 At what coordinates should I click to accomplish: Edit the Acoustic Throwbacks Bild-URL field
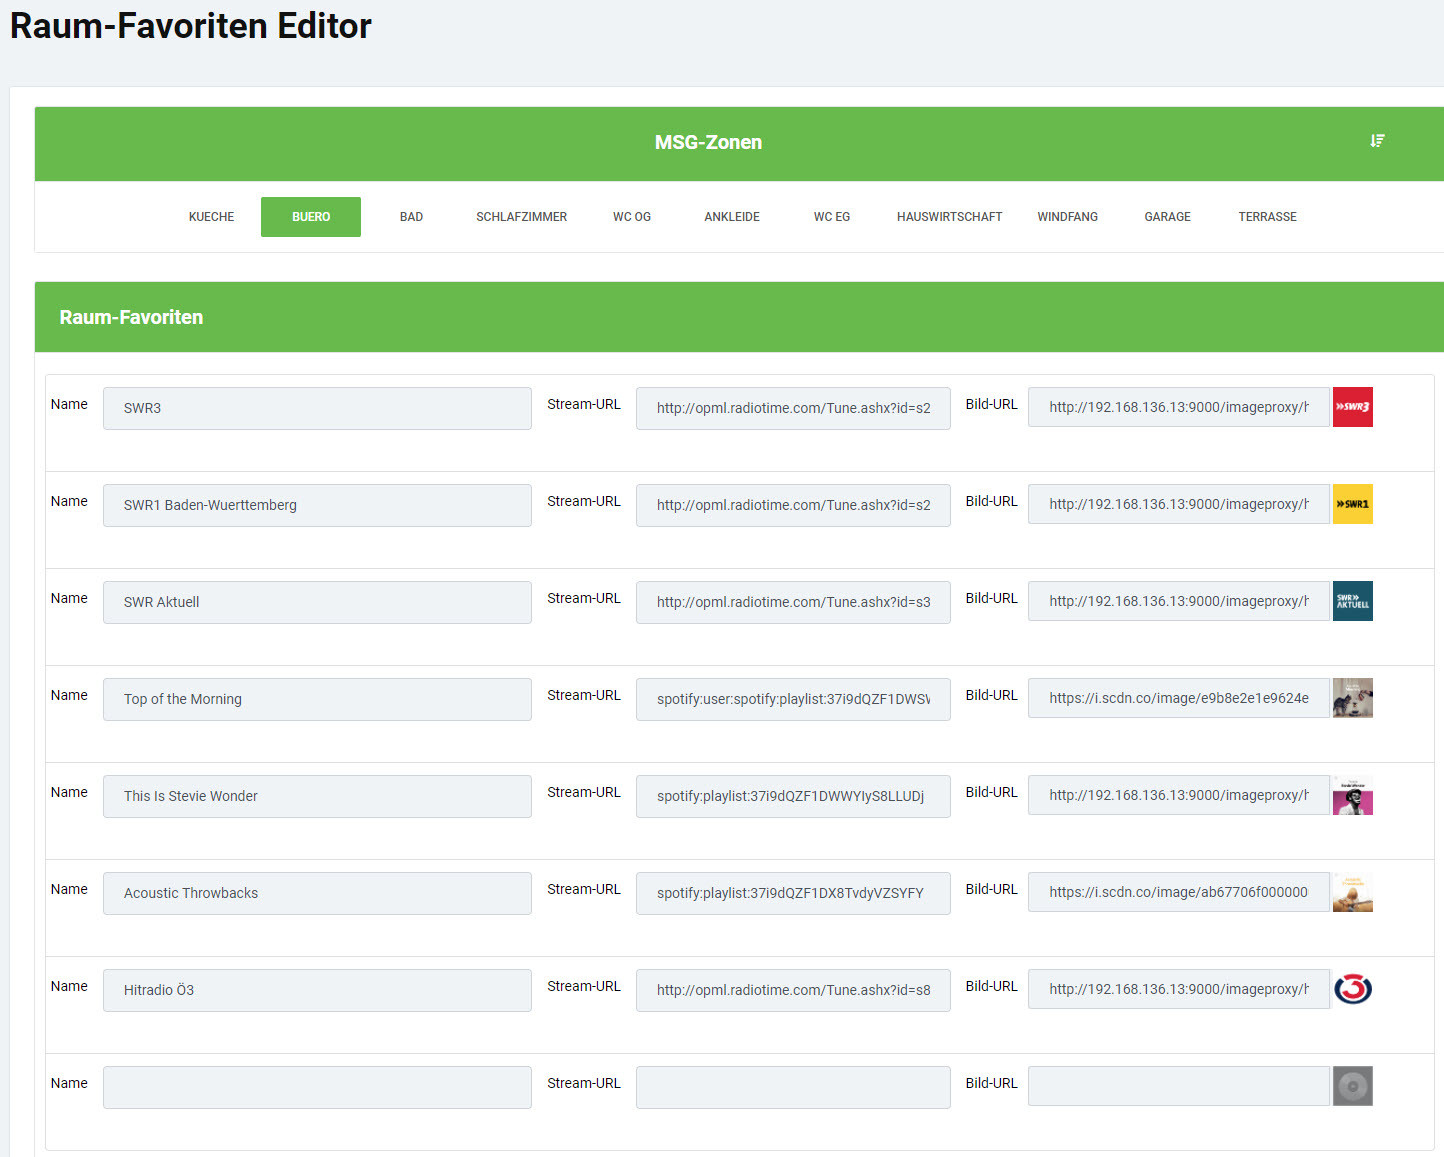(x=1179, y=892)
